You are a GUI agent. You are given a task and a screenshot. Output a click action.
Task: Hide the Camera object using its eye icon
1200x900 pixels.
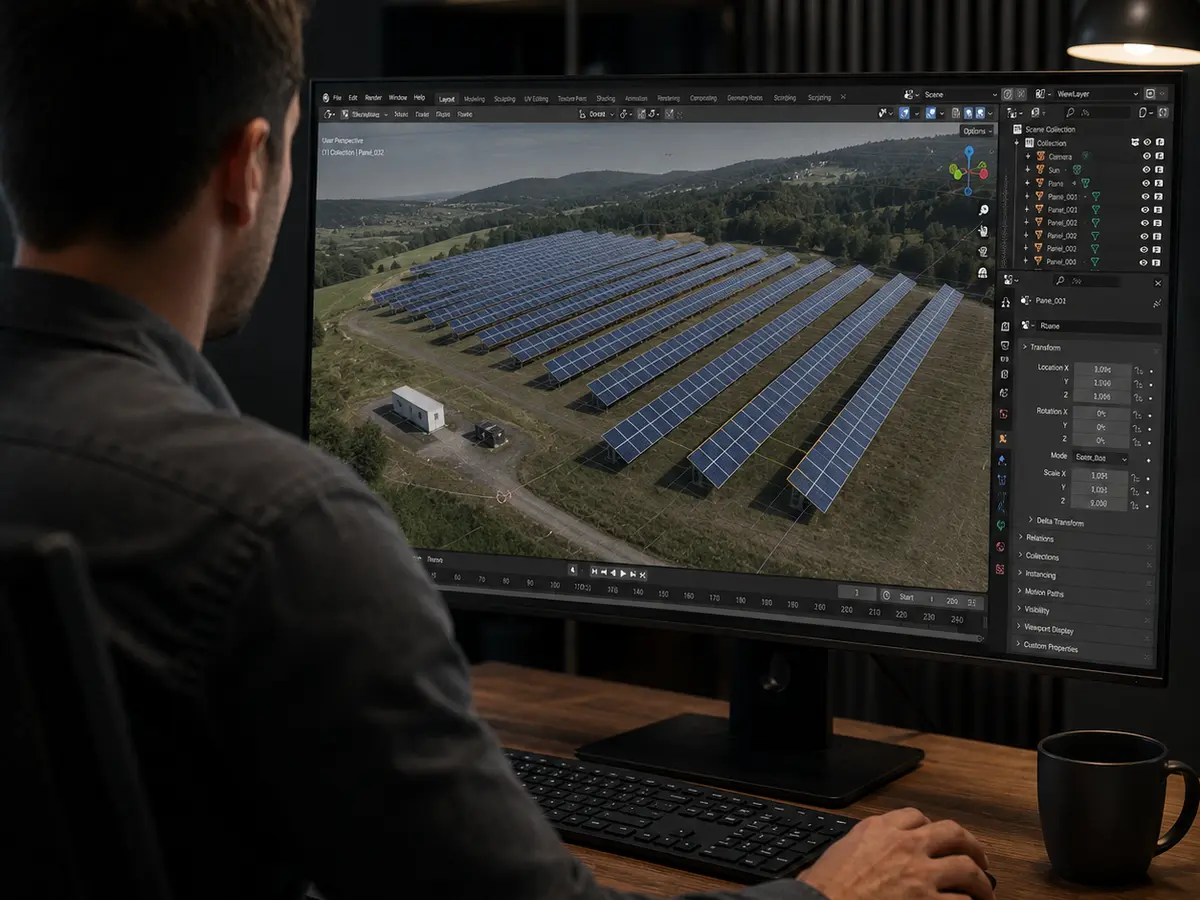click(x=1147, y=157)
